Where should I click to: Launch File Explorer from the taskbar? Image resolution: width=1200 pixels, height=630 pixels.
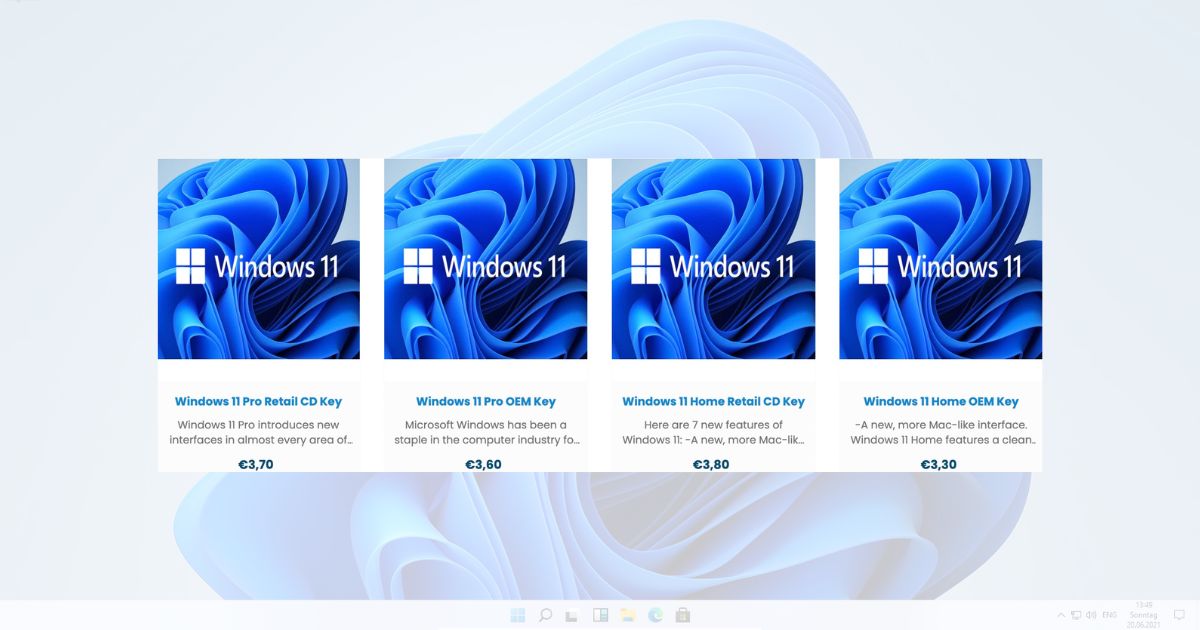click(x=628, y=615)
